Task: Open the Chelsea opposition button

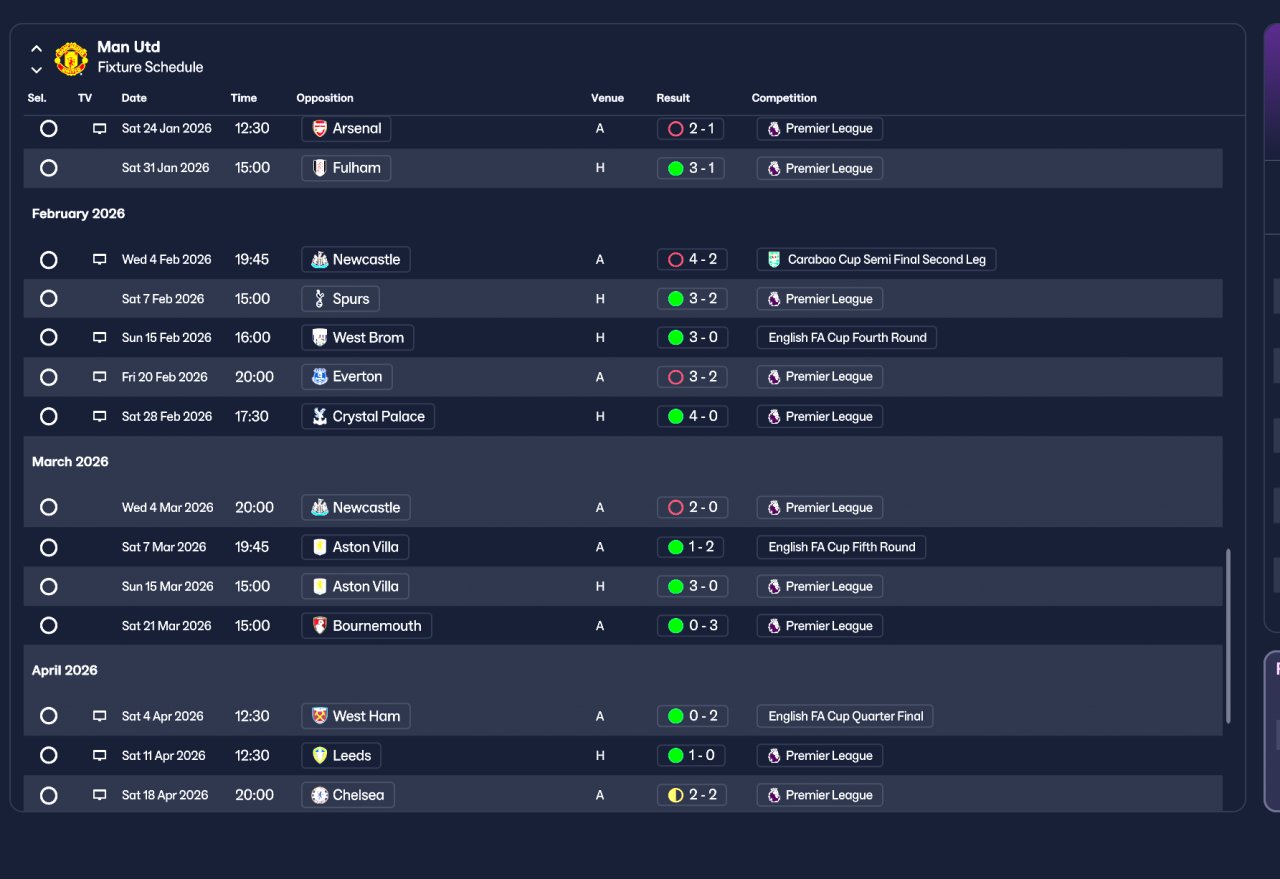Action: [x=348, y=795]
